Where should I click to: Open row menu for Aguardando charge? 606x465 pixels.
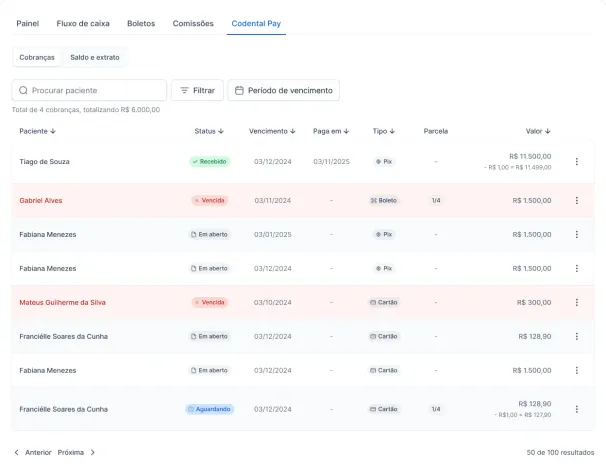click(577, 409)
